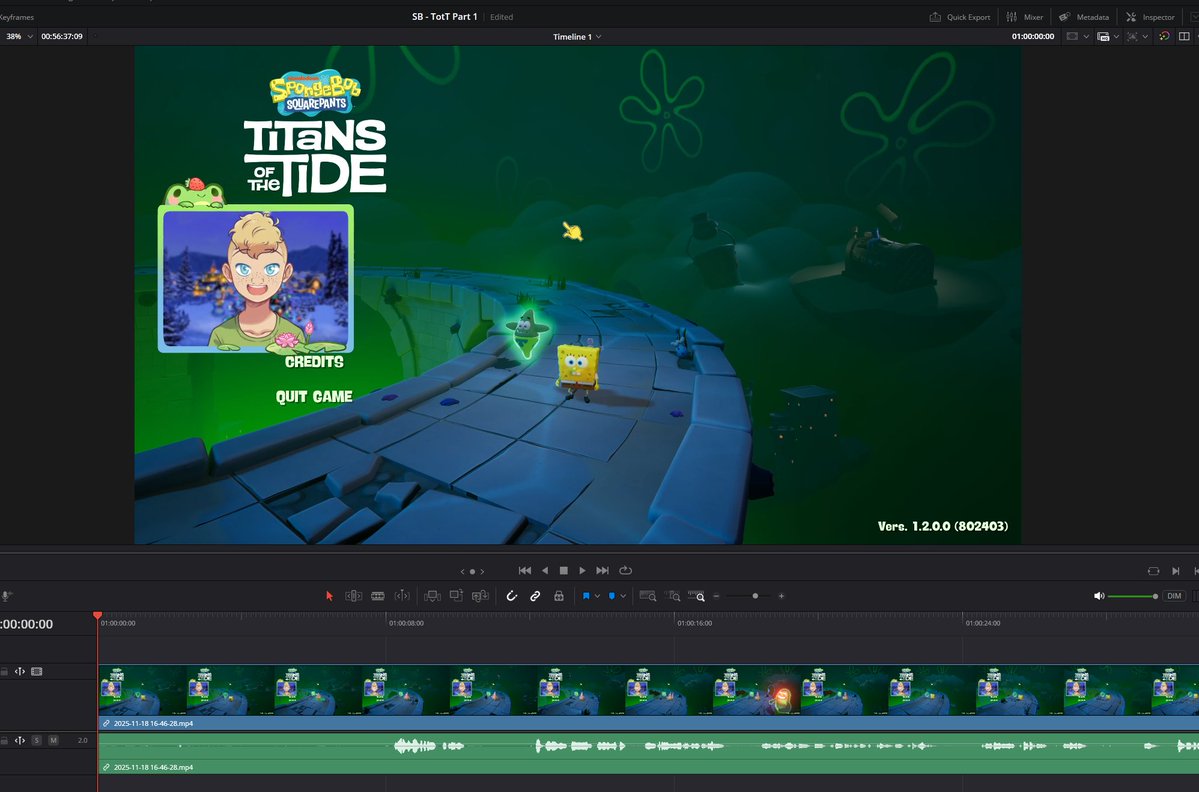The width and height of the screenshot is (1199, 792).
Task: Open the 38% viewer zoom dropdown
Action: [x=18, y=36]
